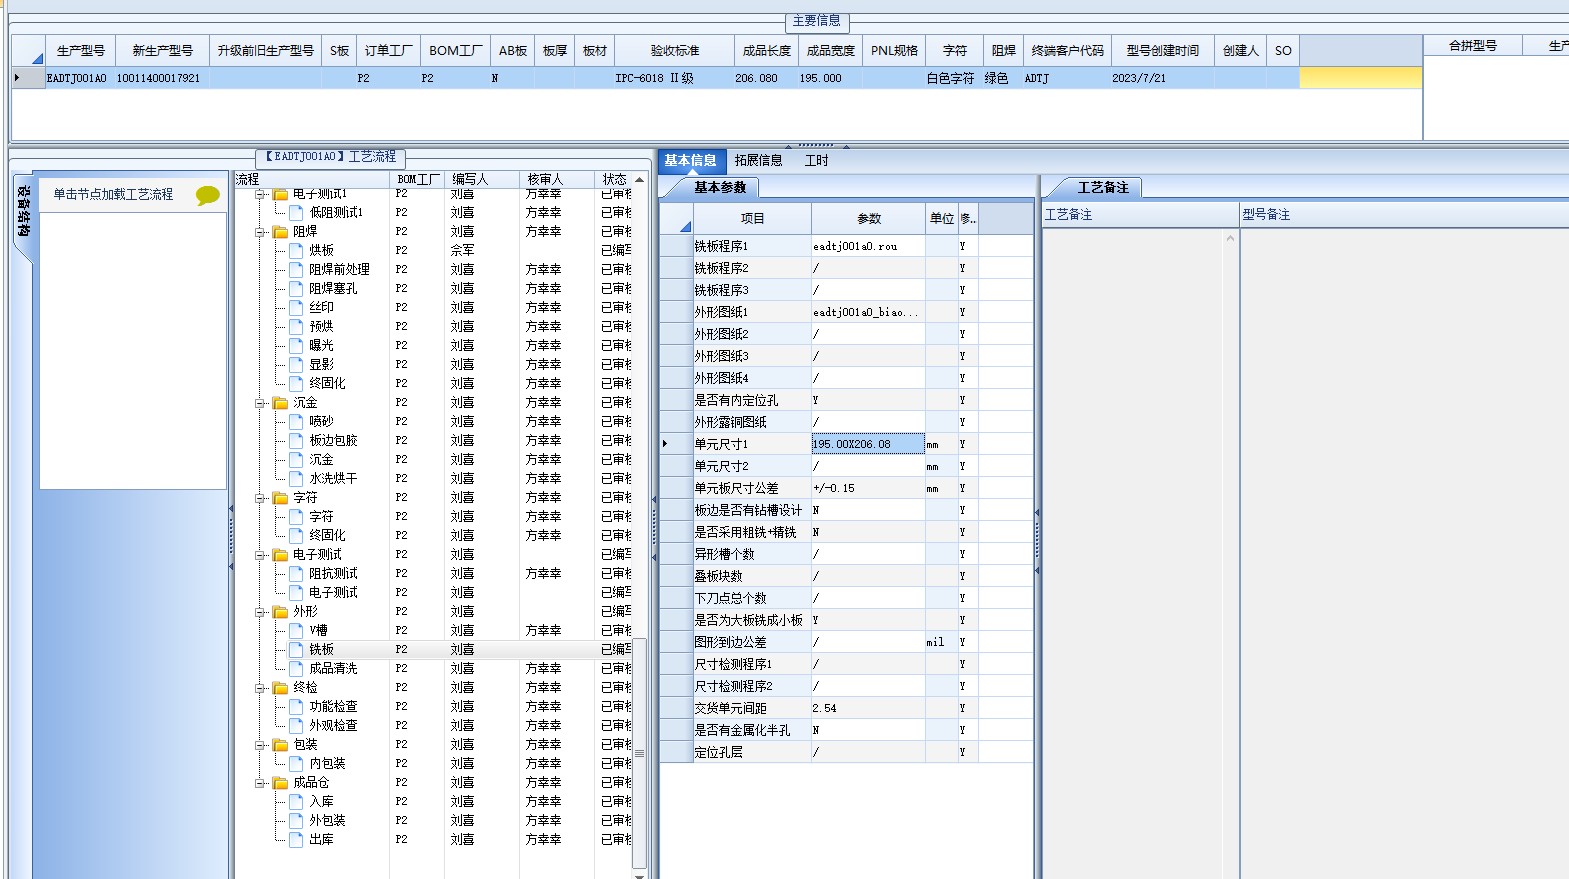Select the 工艺备注 tab
The height and width of the screenshot is (879, 1569).
coord(1102,187)
